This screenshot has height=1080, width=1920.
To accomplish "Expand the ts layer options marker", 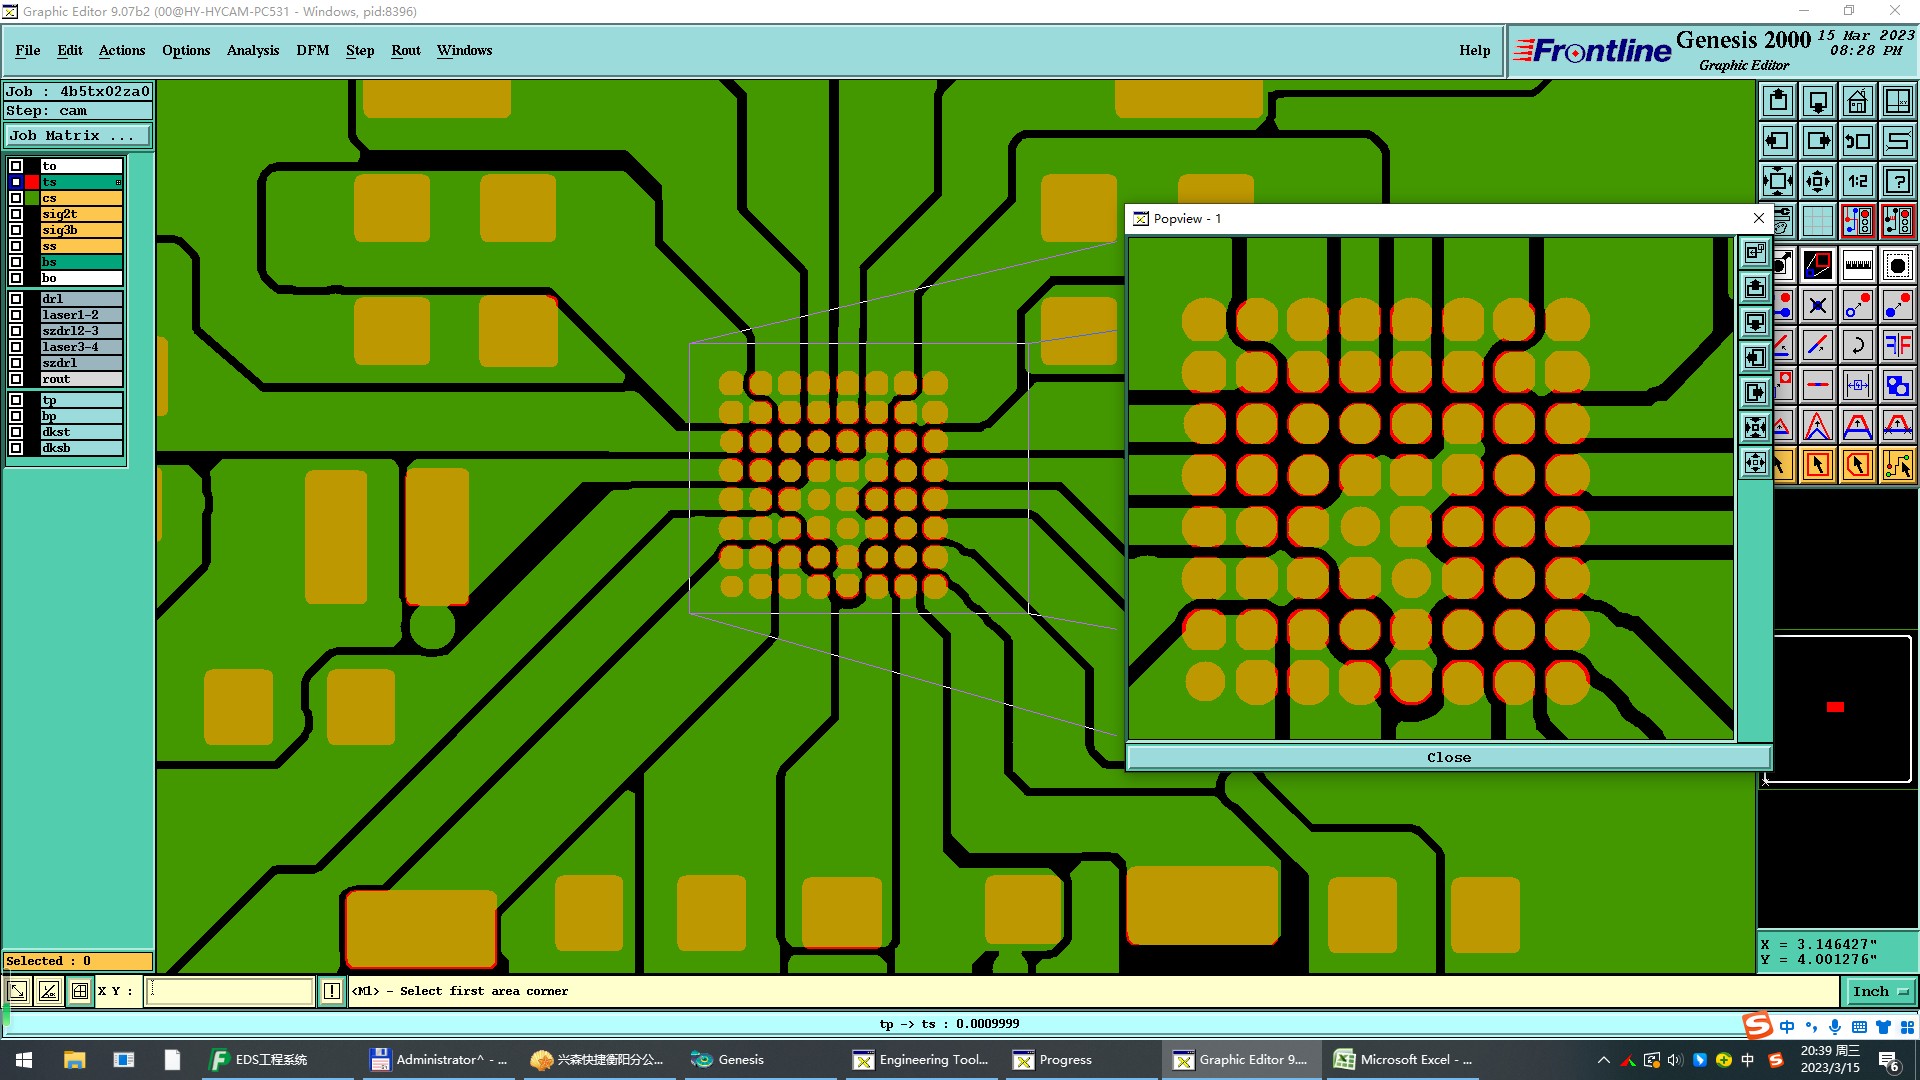I will [x=118, y=182].
